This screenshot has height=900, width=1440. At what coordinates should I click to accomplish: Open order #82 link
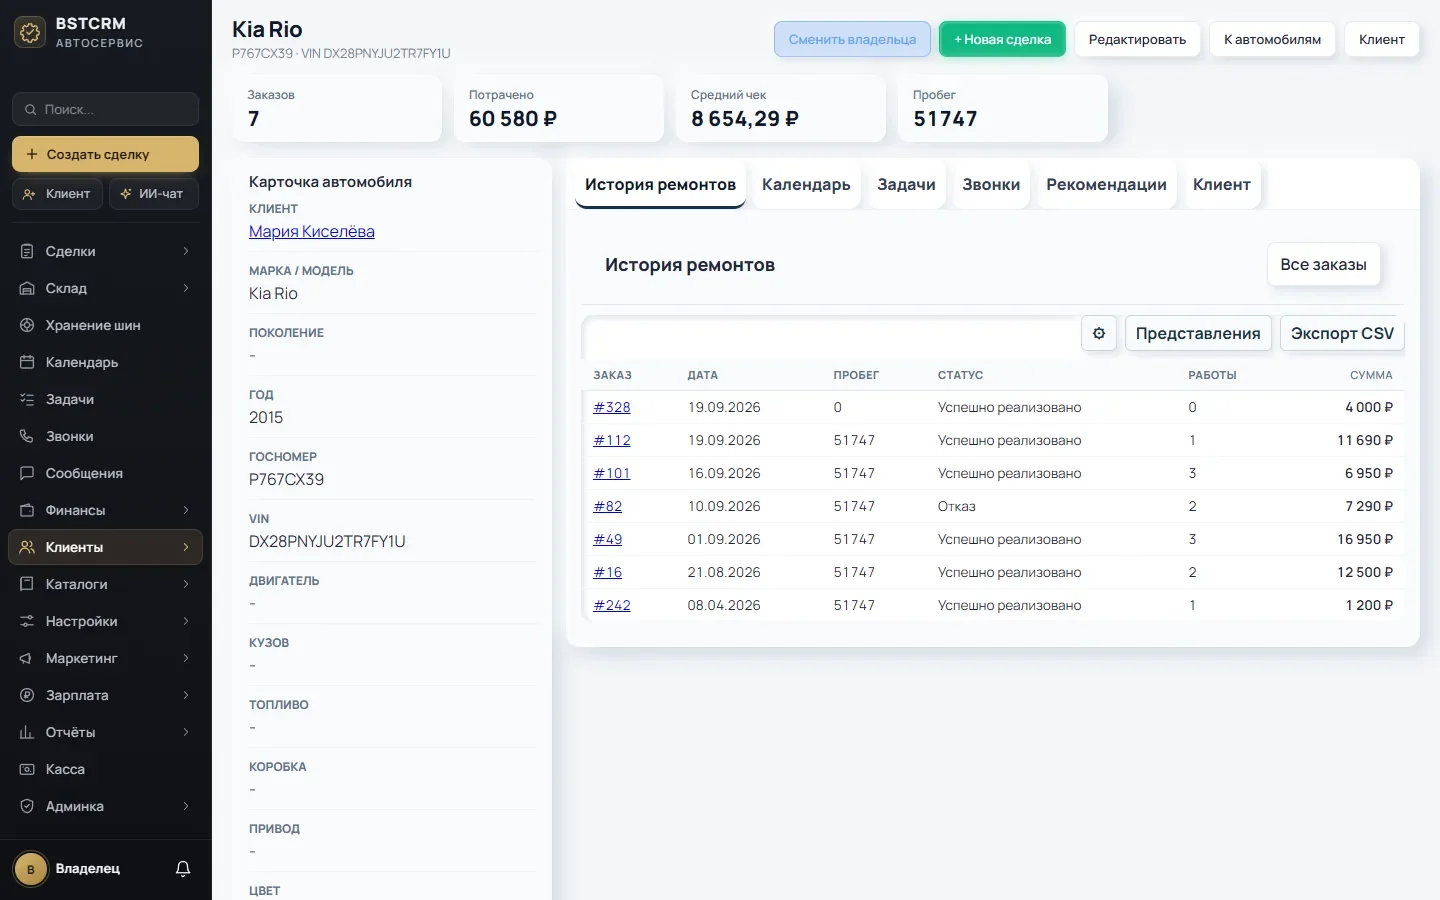607,506
